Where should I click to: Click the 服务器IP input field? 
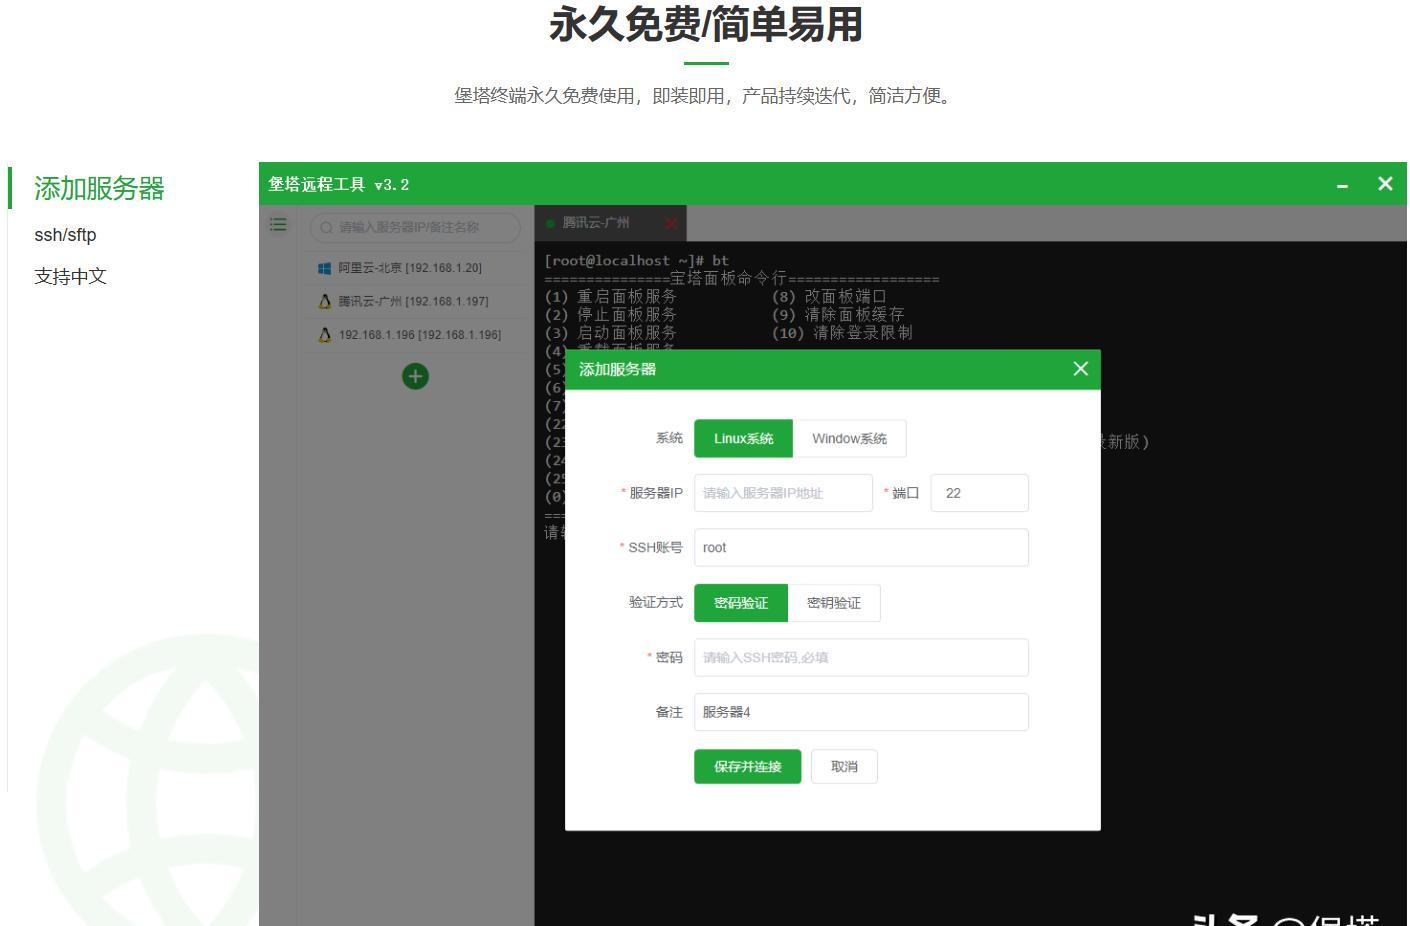pos(783,493)
